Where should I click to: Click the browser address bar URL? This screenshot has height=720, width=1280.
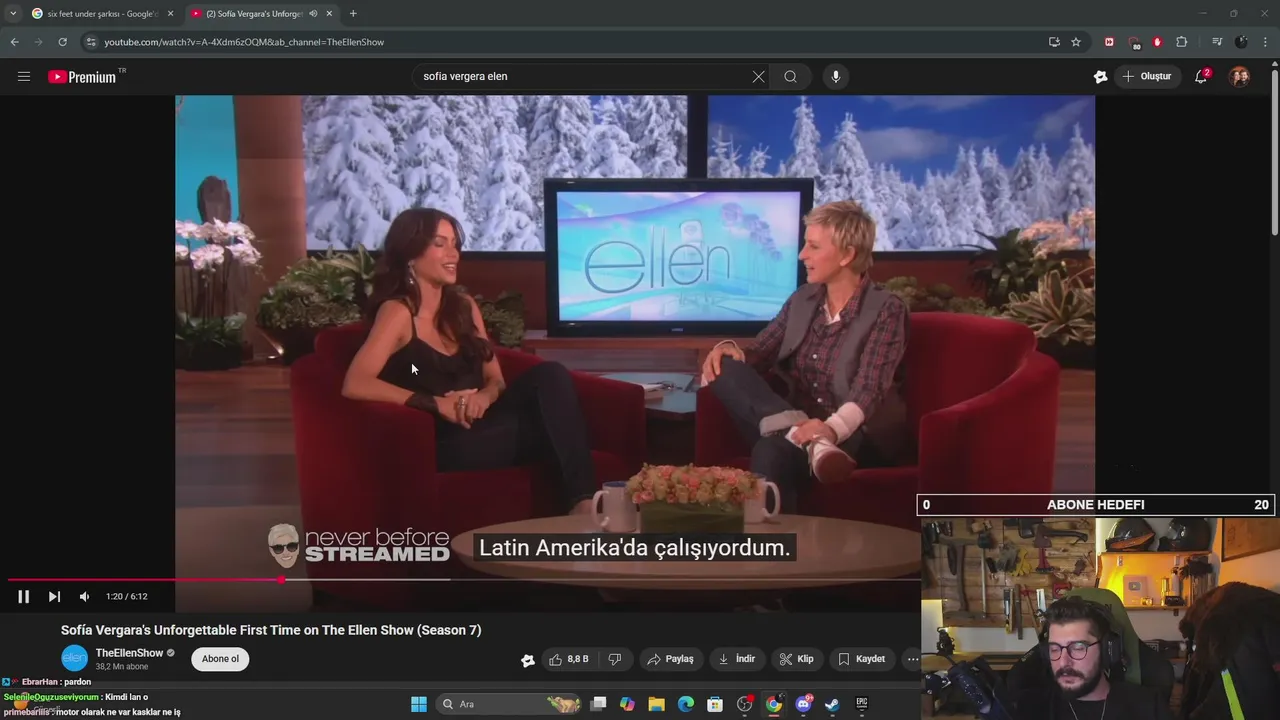tap(244, 42)
